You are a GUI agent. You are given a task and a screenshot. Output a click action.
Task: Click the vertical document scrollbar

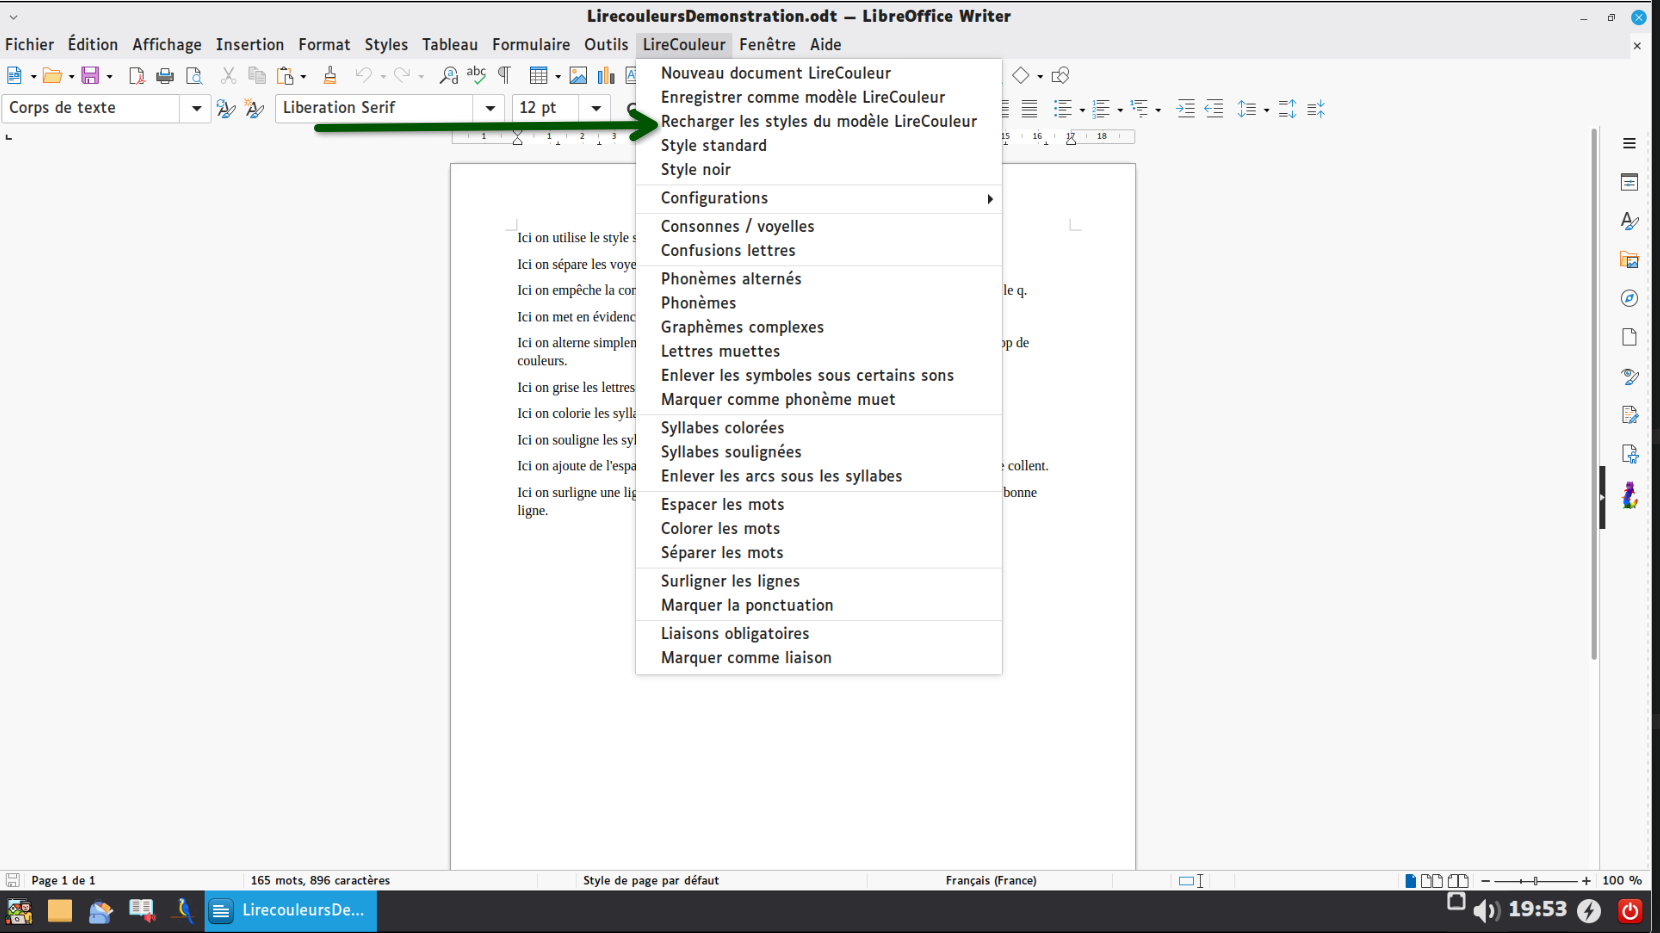point(1593,400)
